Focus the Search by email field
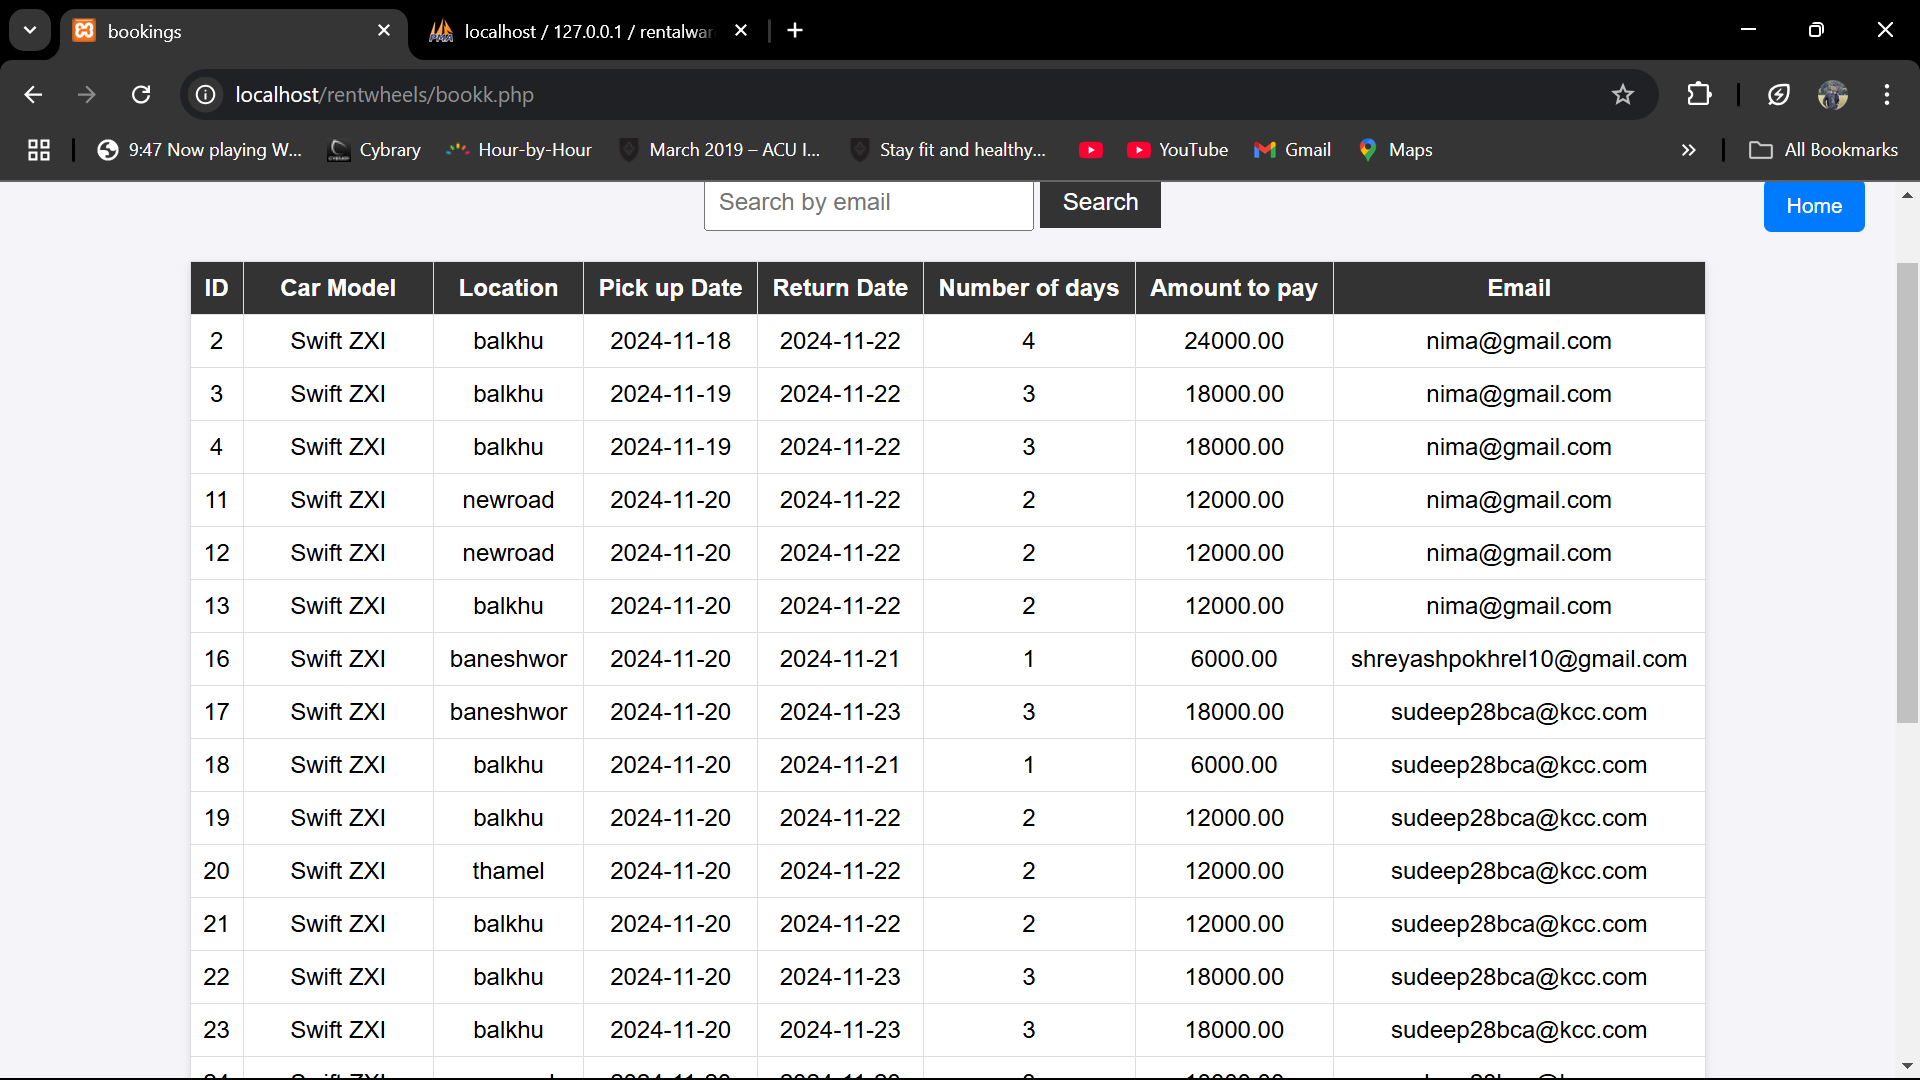1920x1080 pixels. (868, 204)
